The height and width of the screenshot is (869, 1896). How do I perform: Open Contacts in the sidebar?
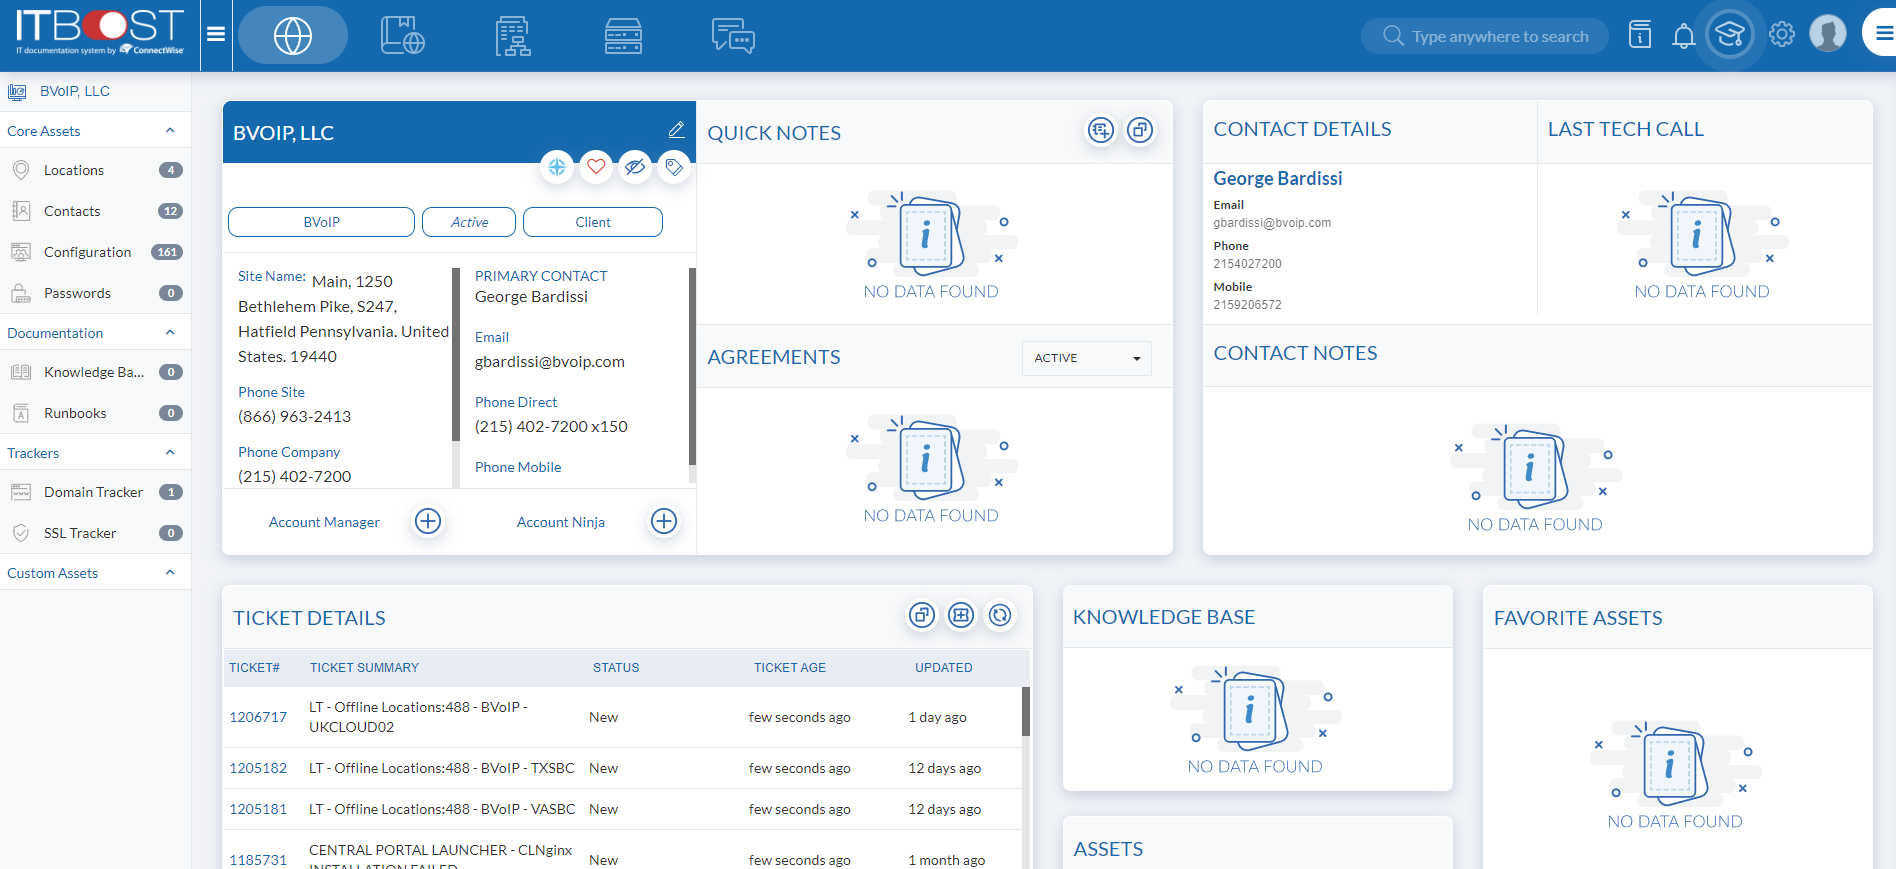click(x=95, y=211)
